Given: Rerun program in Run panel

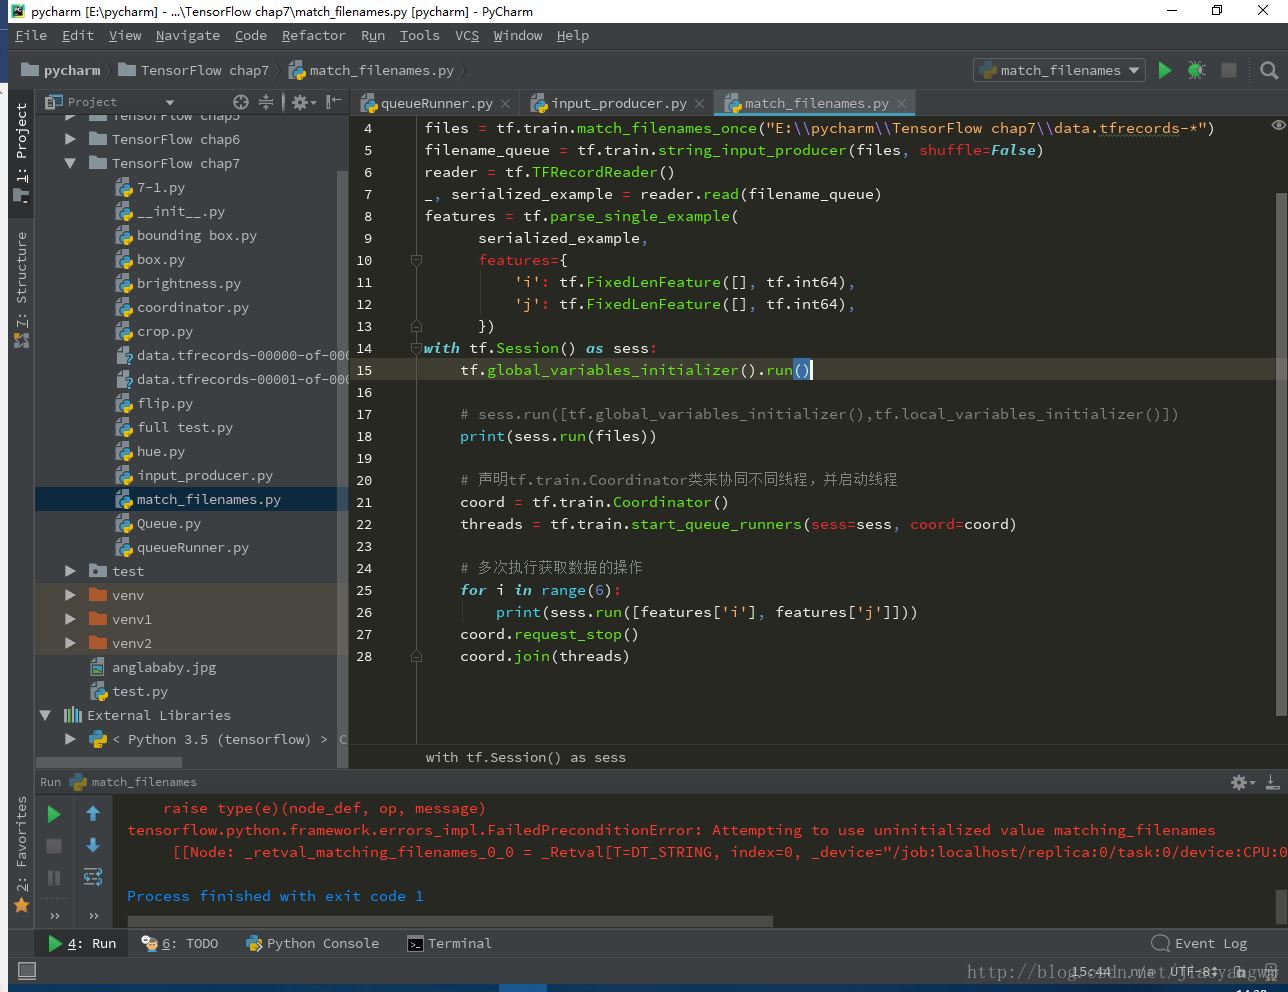Looking at the screenshot, I should (54, 814).
